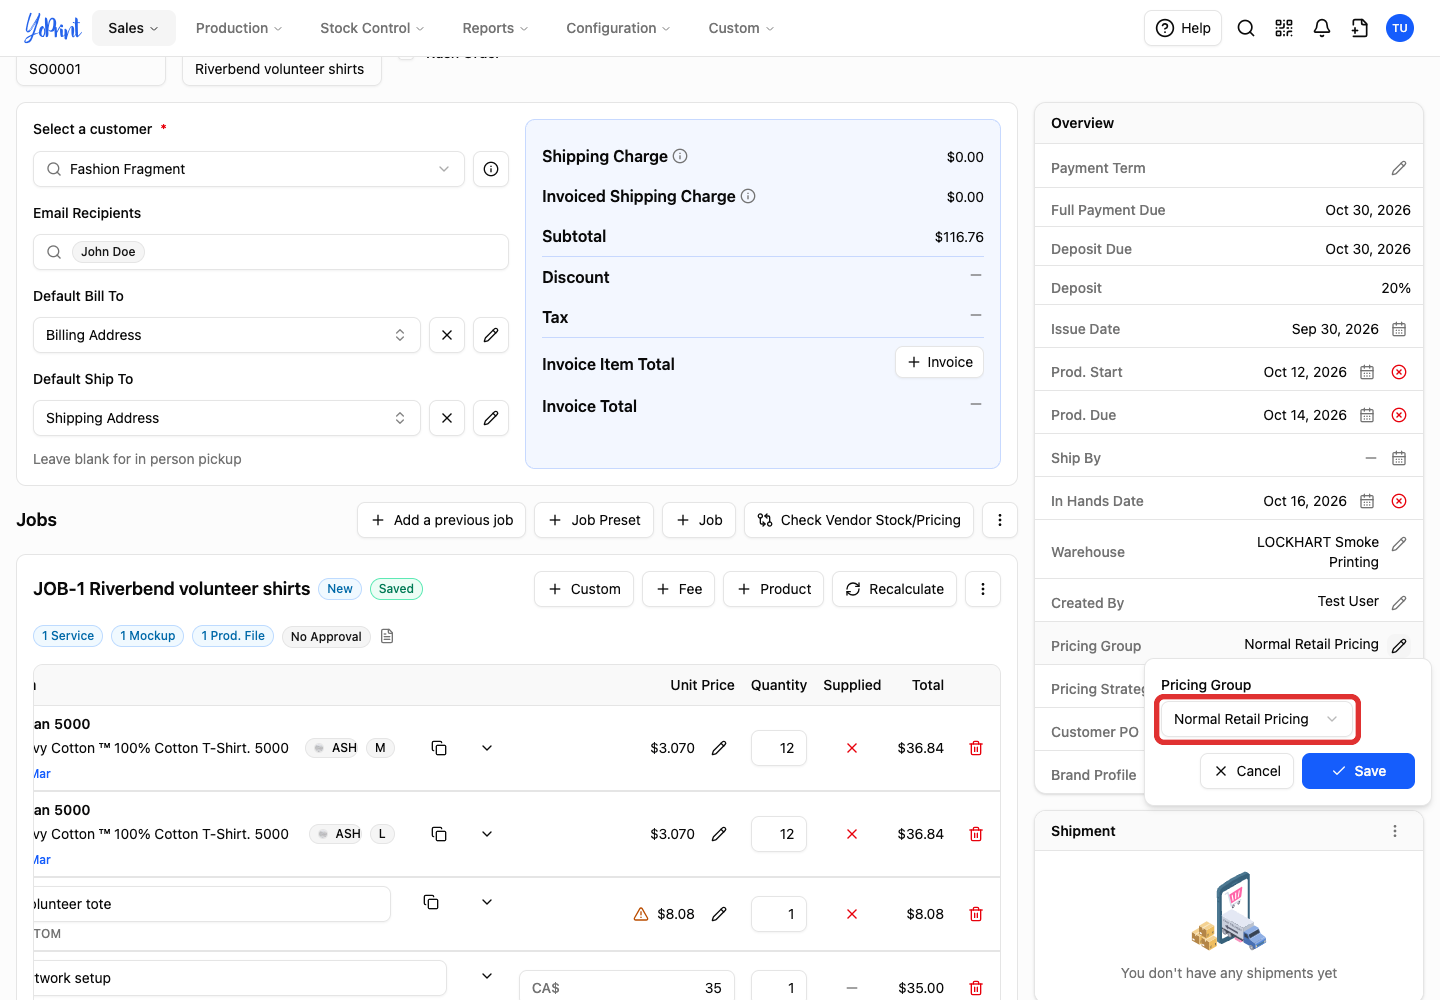
Task: Click the quantity field for ASH M shirt
Action: (x=779, y=748)
